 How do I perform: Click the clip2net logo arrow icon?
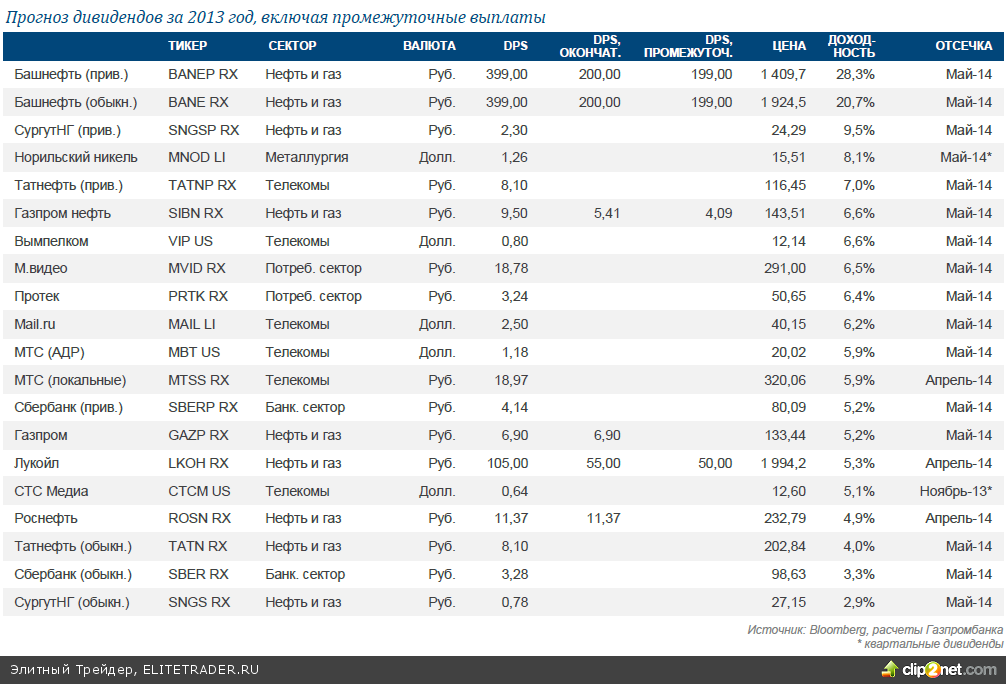pos(890,669)
